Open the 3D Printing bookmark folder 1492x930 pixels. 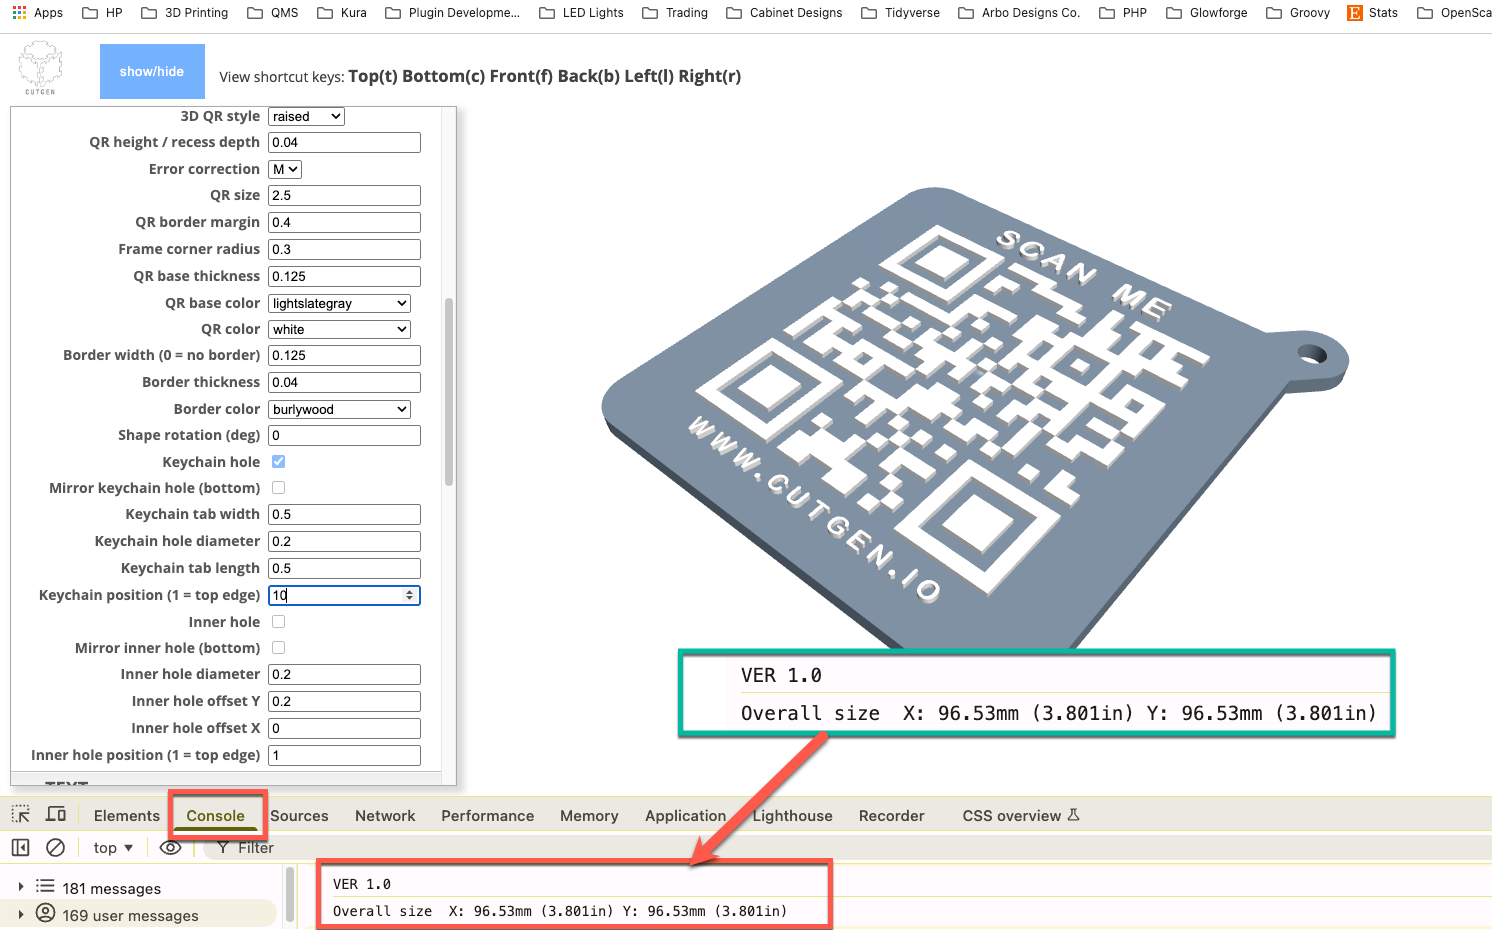tap(185, 13)
